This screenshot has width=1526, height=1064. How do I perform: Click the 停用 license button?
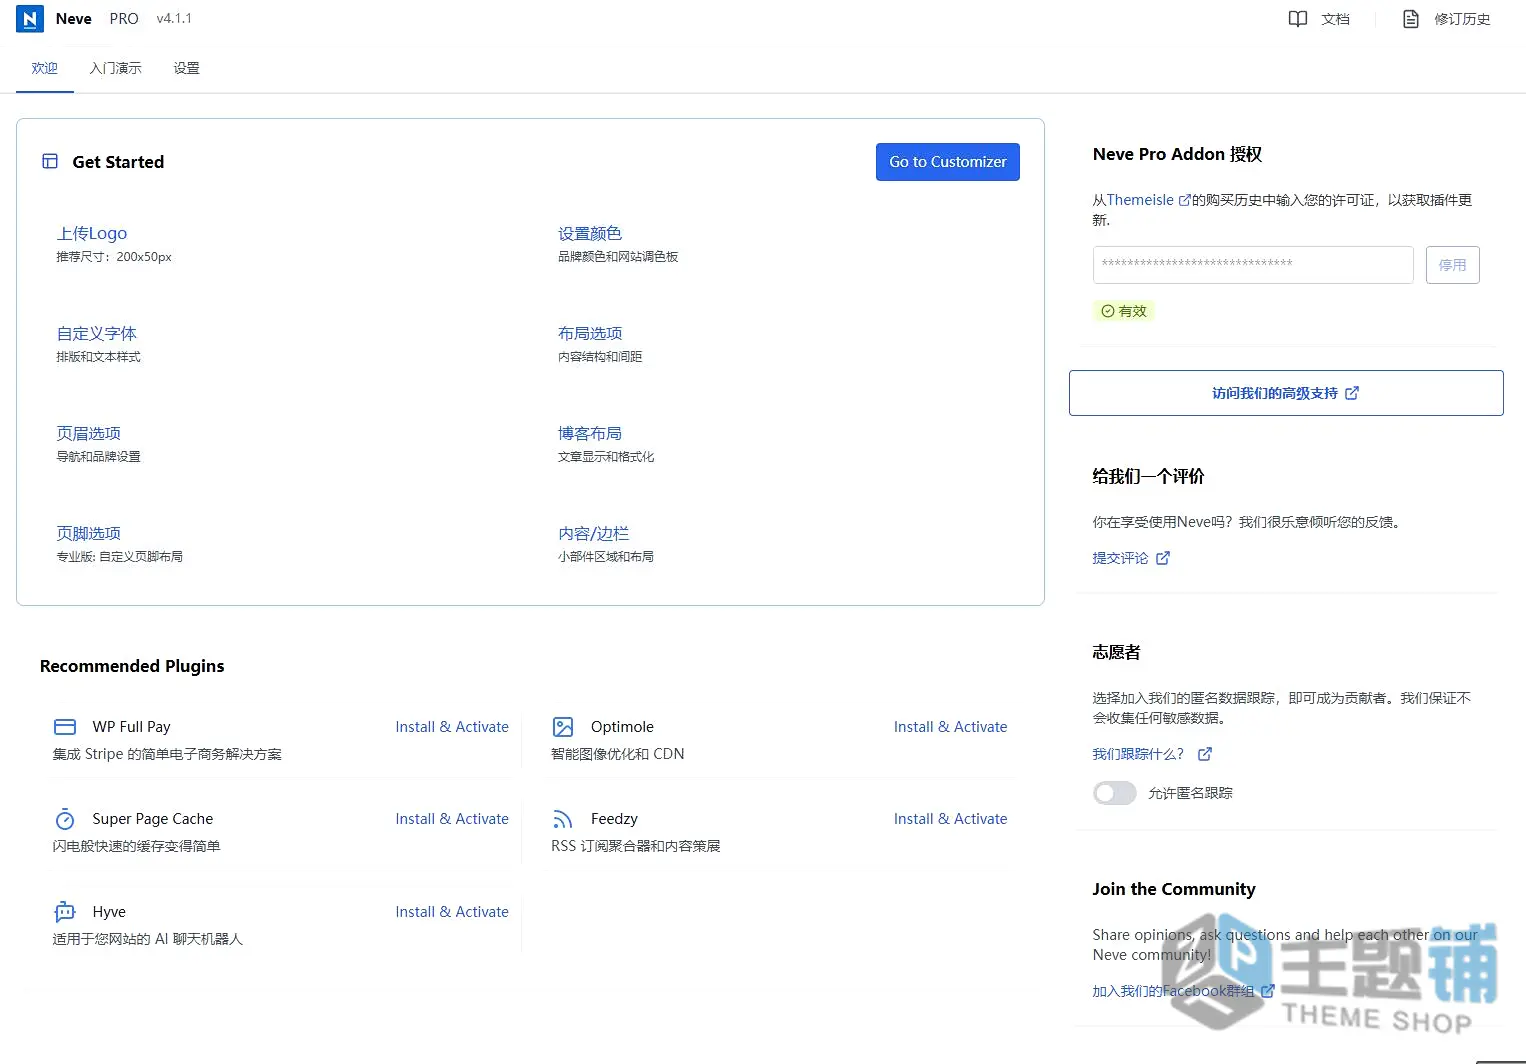[x=1453, y=265]
